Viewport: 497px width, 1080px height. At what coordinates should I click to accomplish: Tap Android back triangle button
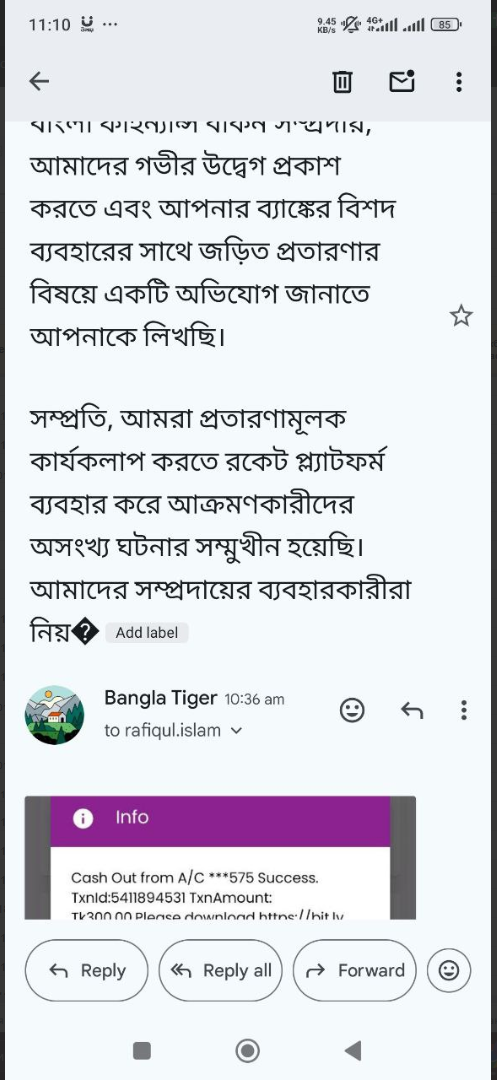pos(352,1050)
